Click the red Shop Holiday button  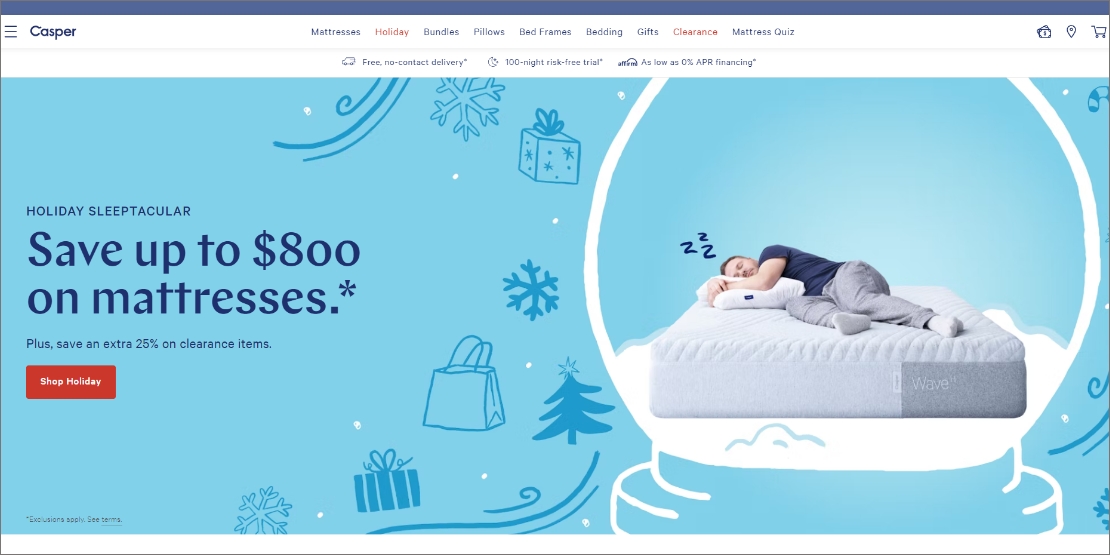(71, 382)
